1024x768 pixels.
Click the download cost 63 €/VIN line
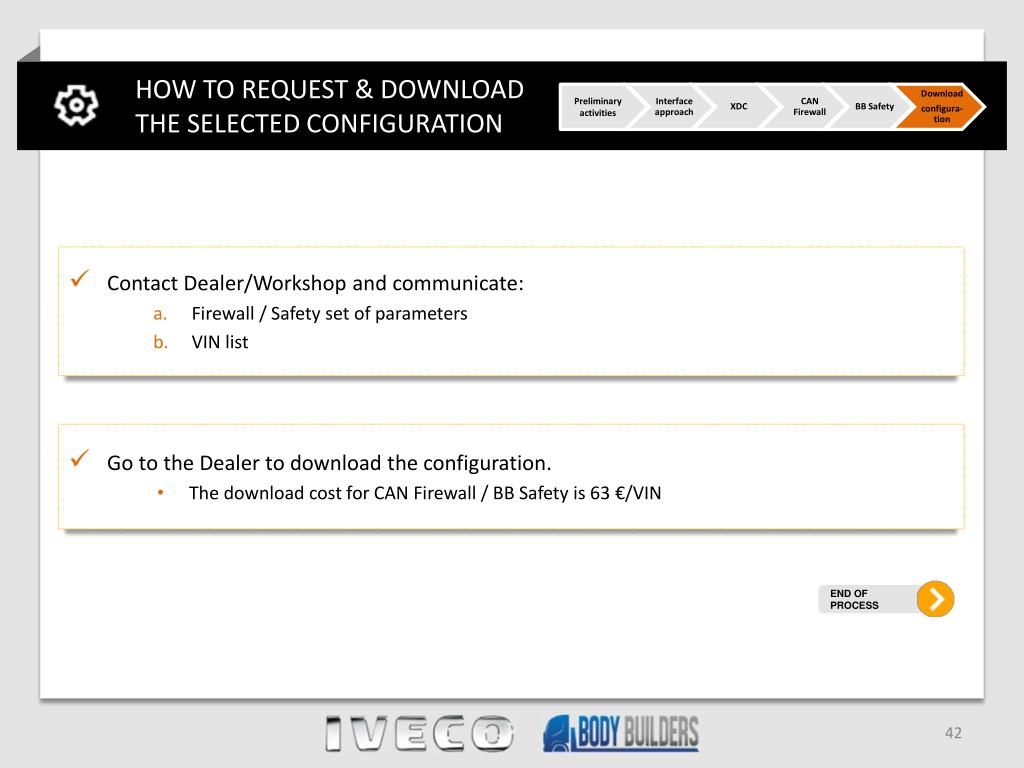[425, 493]
